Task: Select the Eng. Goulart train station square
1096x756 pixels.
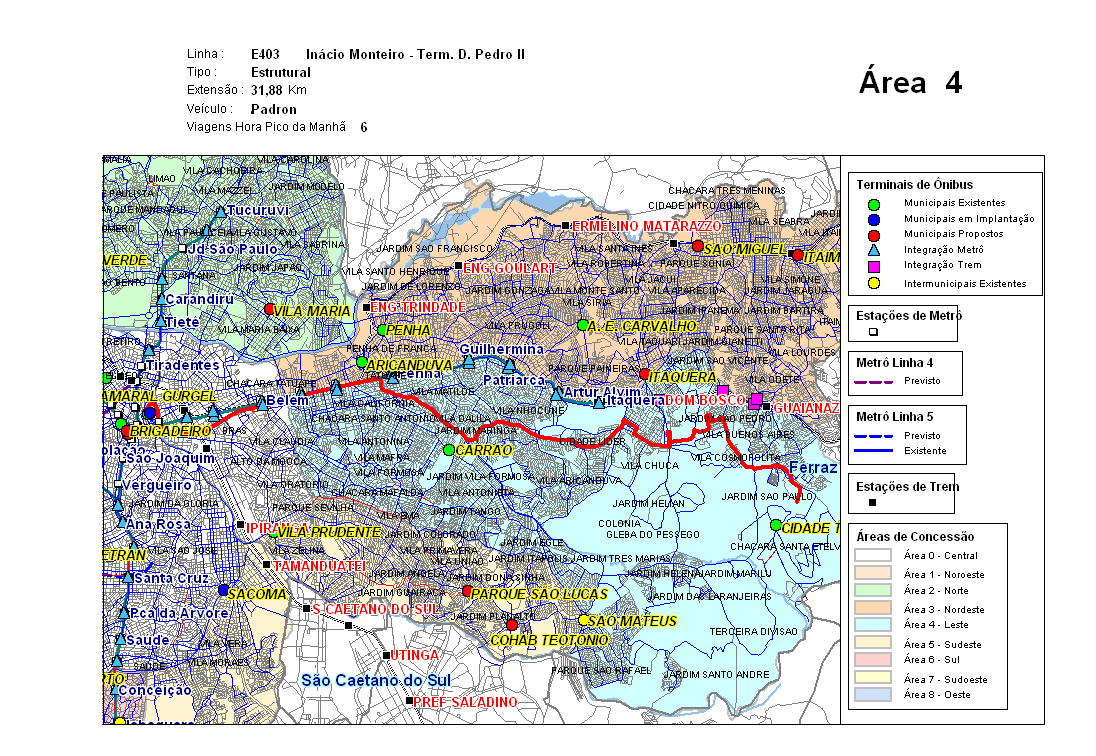Action: tap(458, 266)
